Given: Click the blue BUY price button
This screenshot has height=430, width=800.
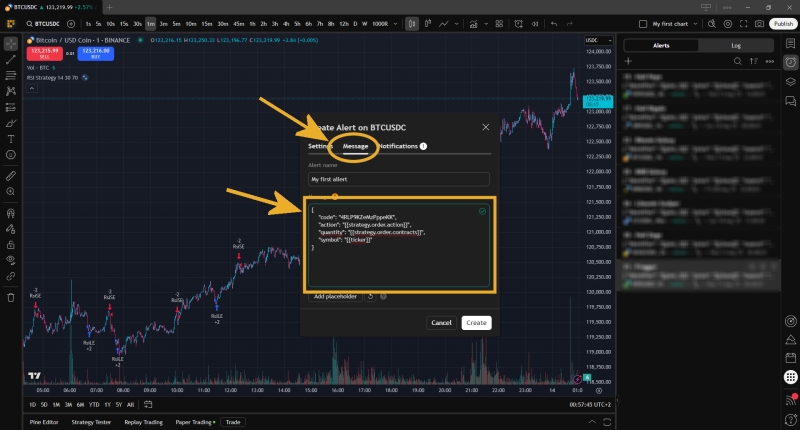Looking at the screenshot, I should pos(95,53).
